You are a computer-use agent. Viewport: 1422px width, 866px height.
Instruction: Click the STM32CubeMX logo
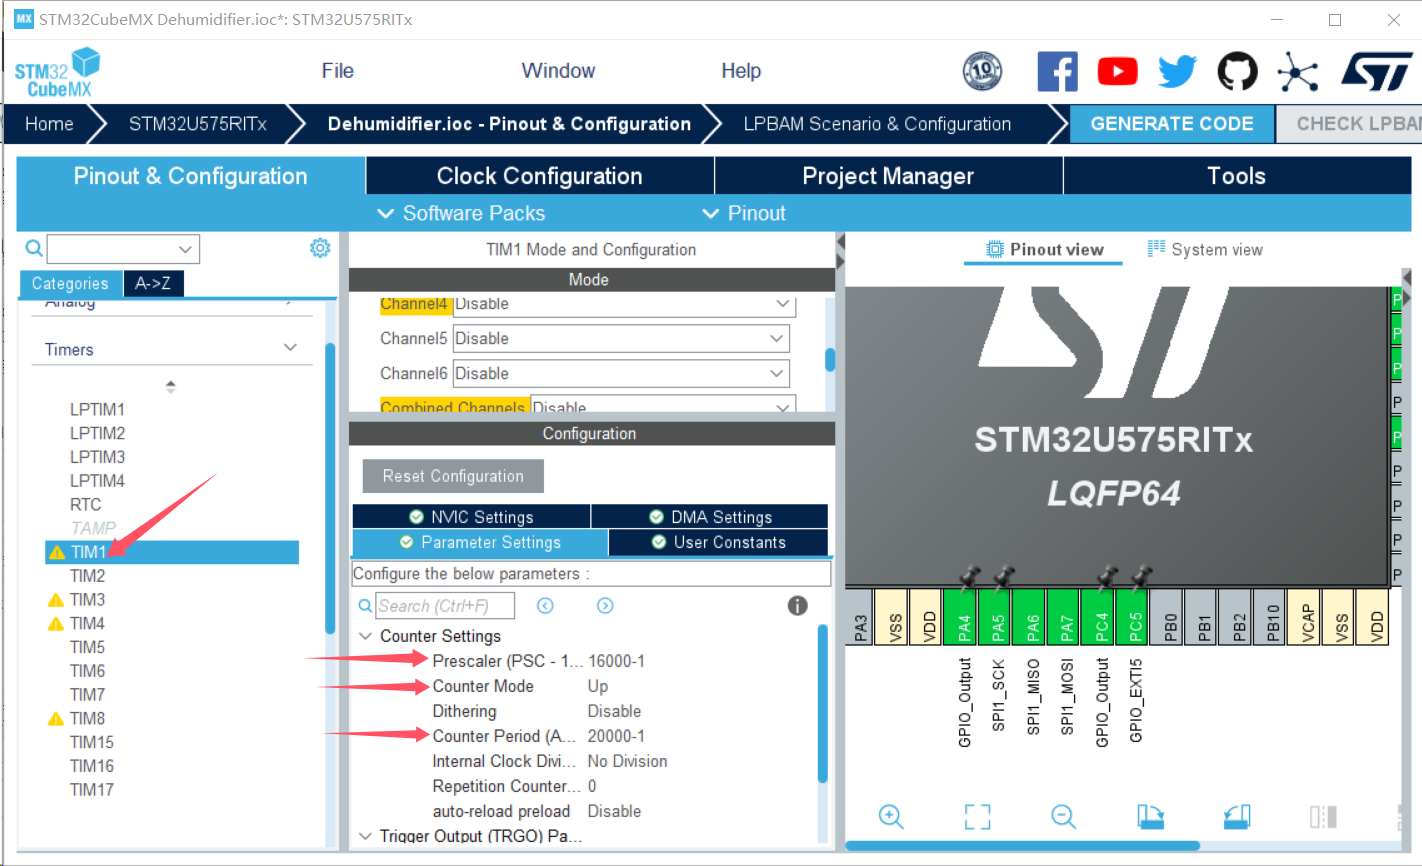click(58, 73)
